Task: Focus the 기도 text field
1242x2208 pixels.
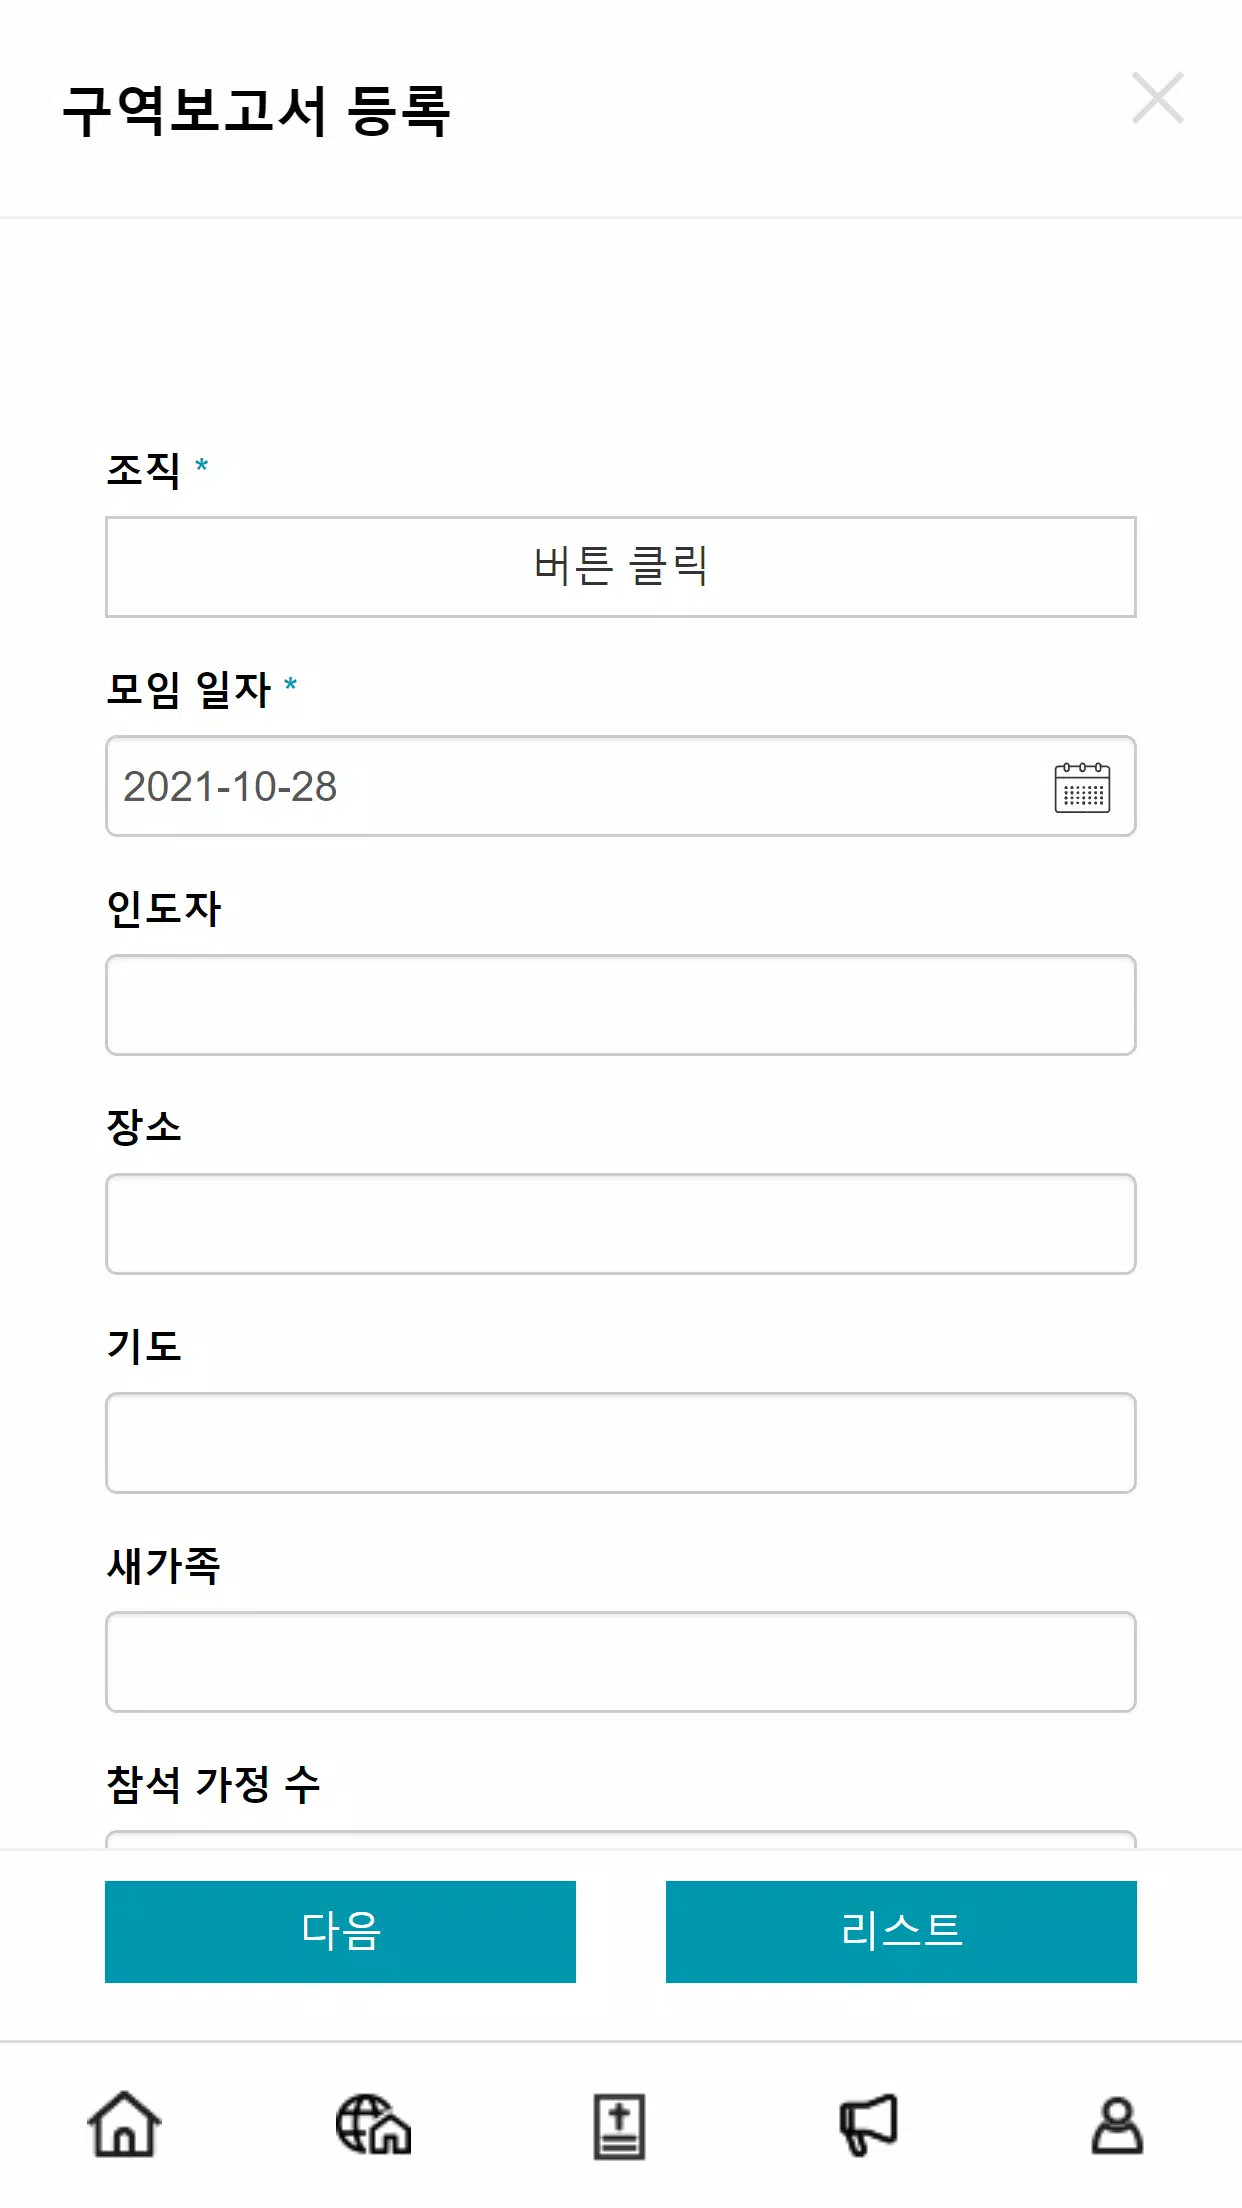Action: 621,1443
